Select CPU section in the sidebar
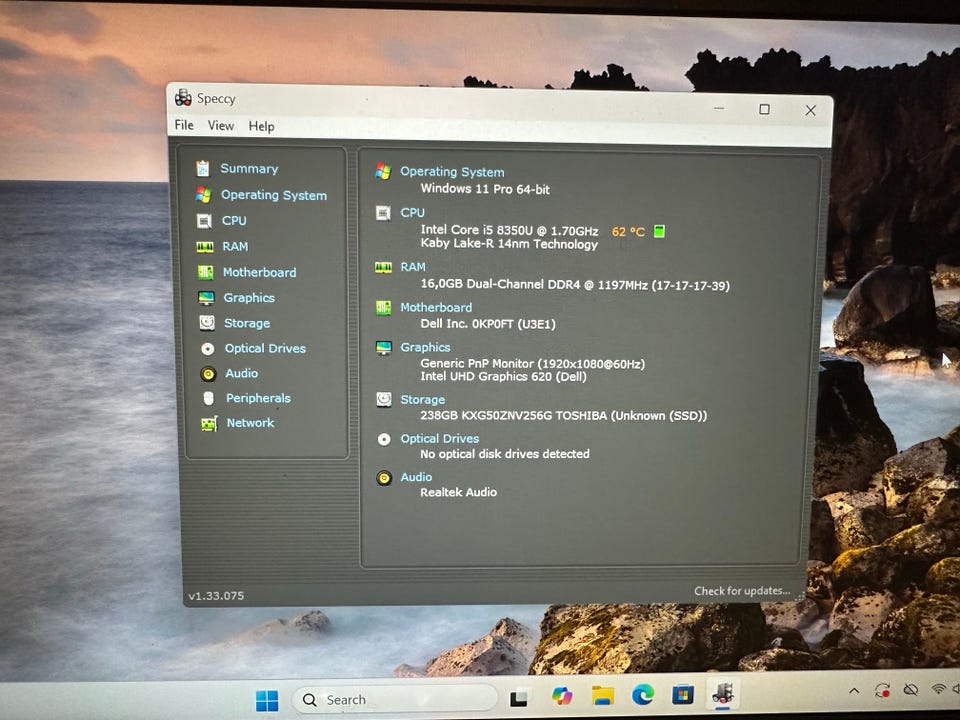Image resolution: width=960 pixels, height=720 pixels. 234,220
